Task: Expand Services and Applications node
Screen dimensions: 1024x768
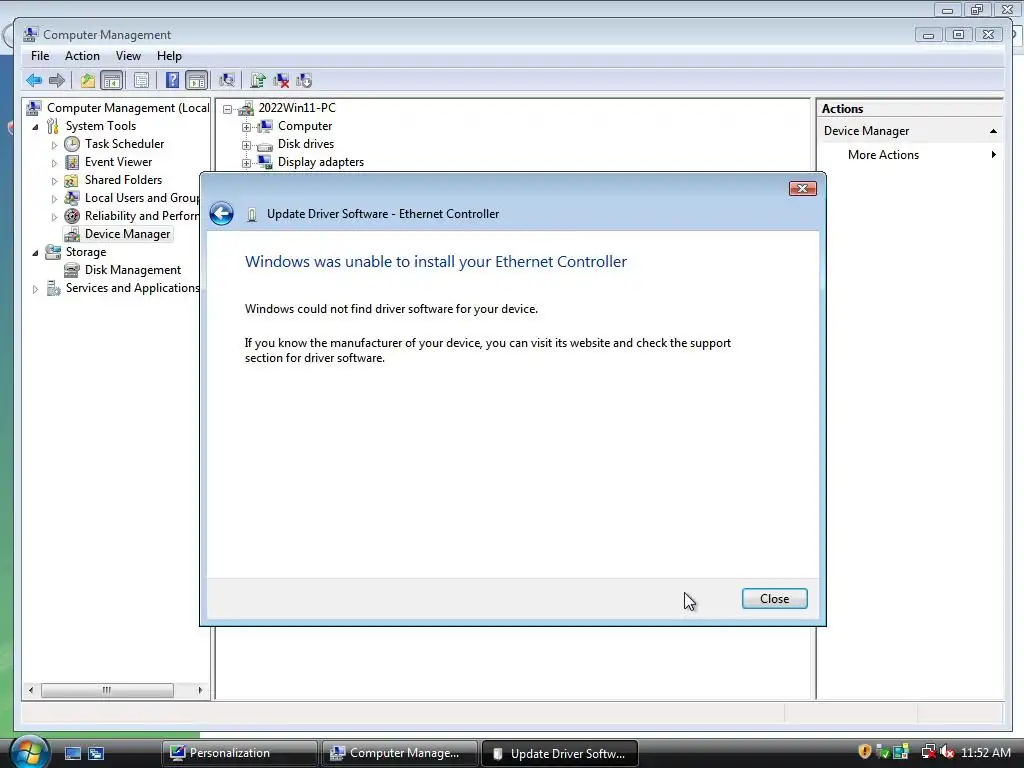Action: (35, 289)
